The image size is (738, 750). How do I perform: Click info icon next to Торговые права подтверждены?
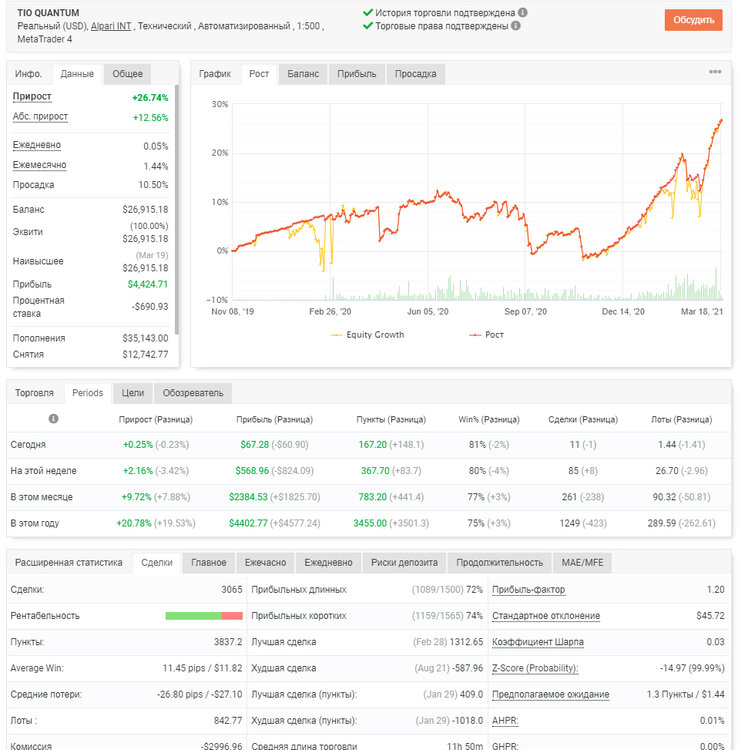pyautogui.click(x=516, y=25)
